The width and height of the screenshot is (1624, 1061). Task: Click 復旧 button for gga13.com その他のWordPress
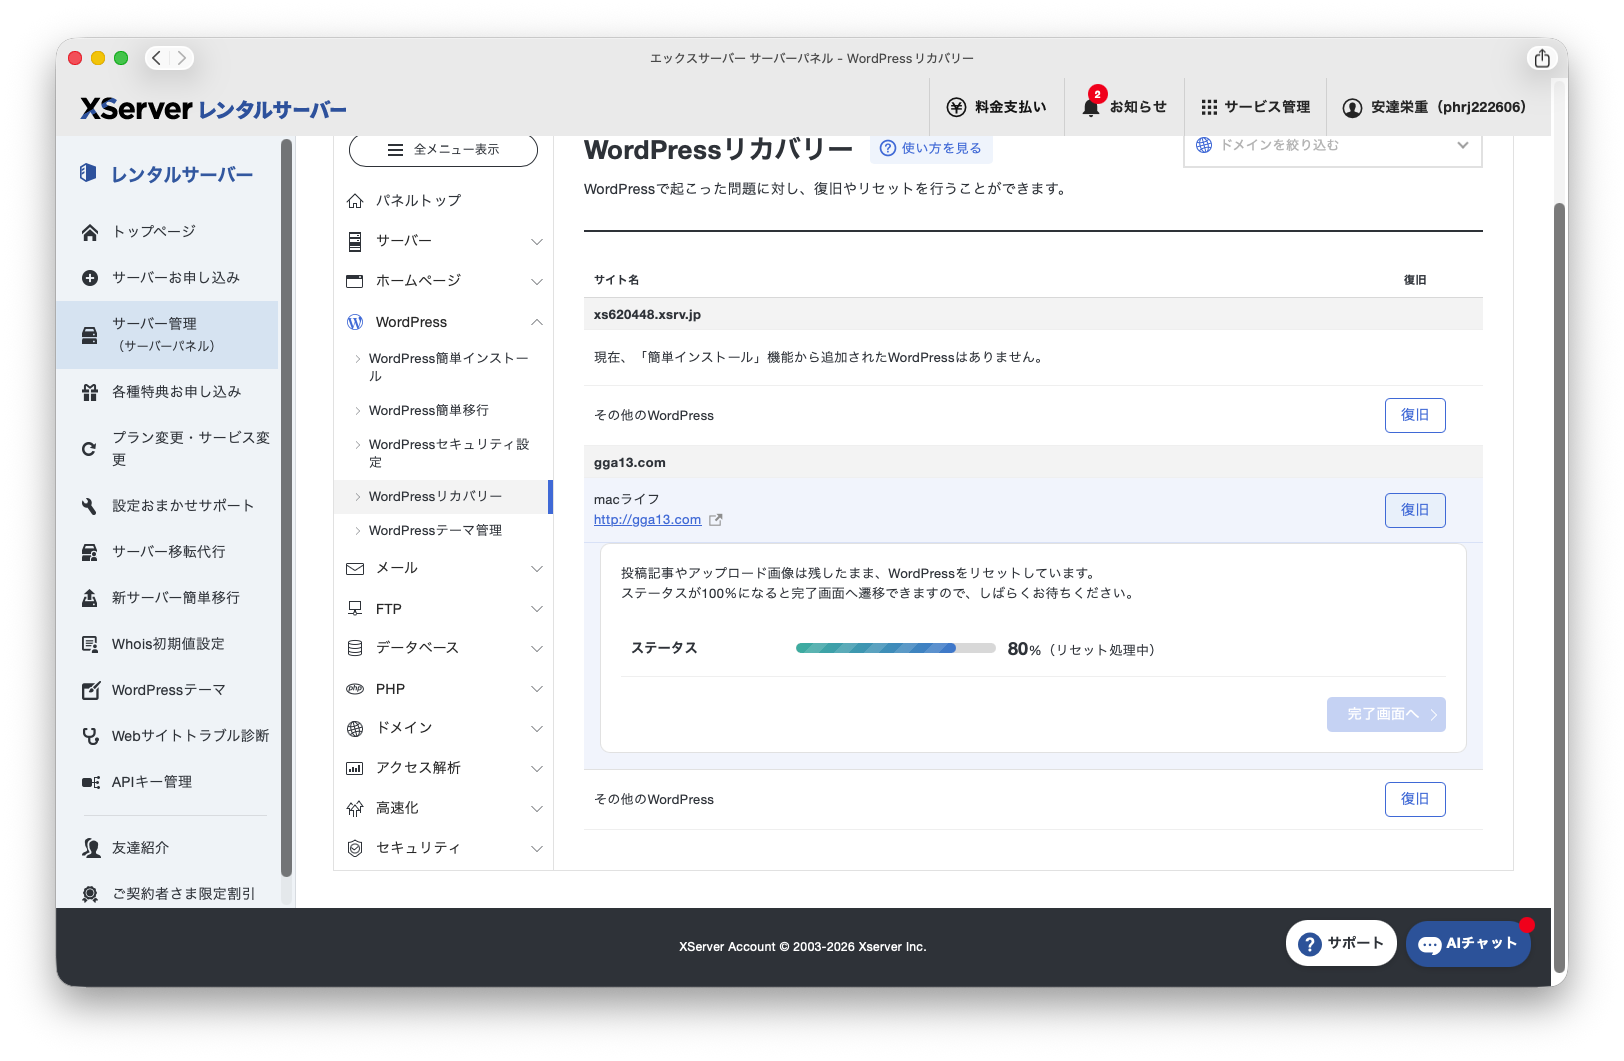(1415, 799)
